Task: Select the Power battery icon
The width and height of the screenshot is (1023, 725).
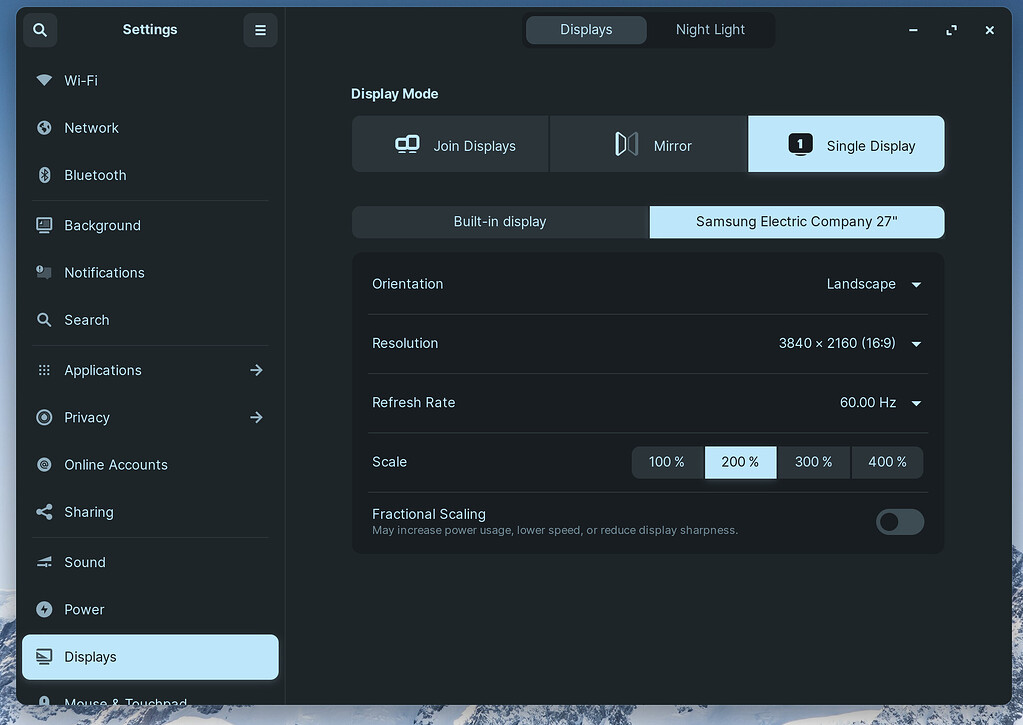Action: [x=43, y=609]
